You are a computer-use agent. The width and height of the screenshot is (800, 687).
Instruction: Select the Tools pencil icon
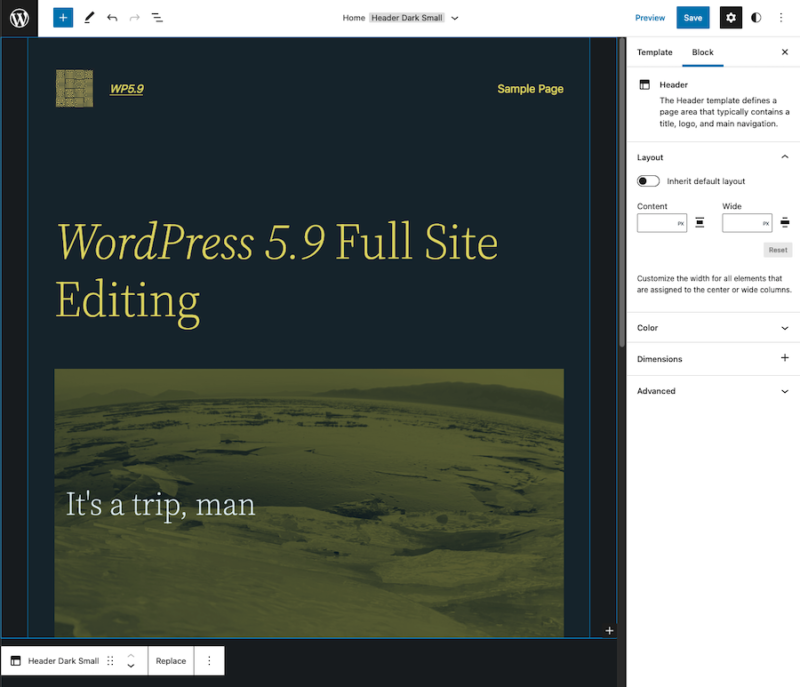click(89, 18)
